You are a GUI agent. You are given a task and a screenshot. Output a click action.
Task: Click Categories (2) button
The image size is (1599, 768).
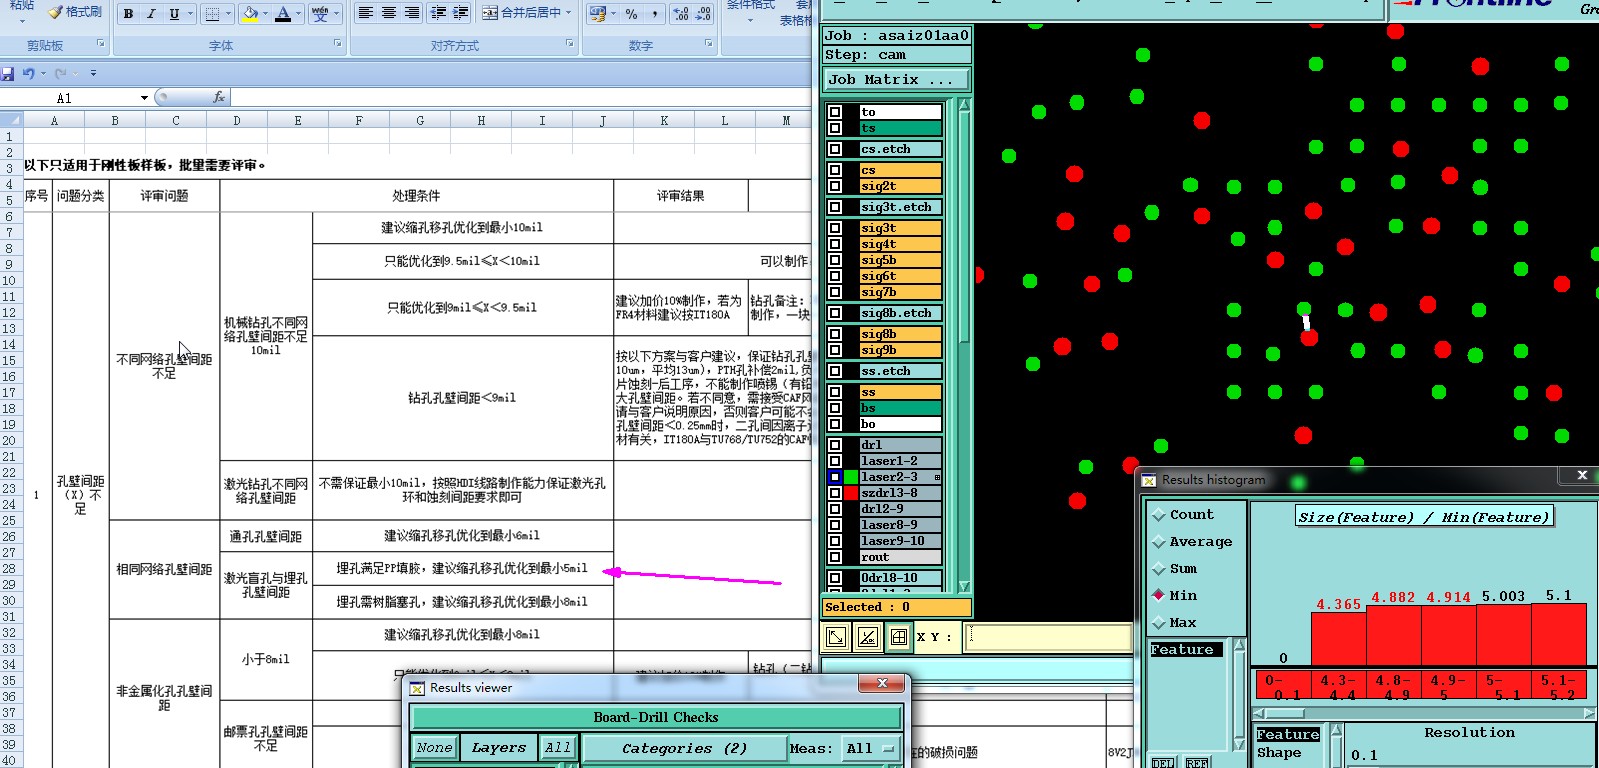click(684, 748)
